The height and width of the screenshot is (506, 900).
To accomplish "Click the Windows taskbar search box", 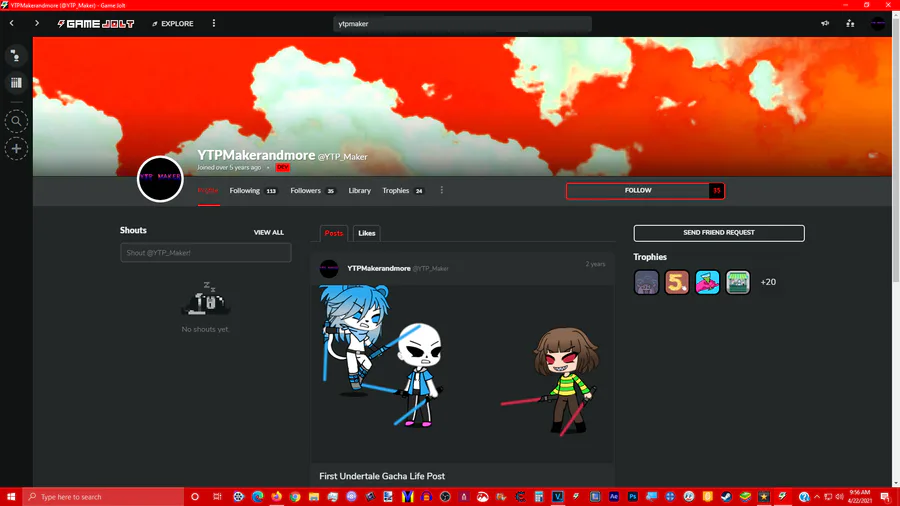I will [103, 497].
